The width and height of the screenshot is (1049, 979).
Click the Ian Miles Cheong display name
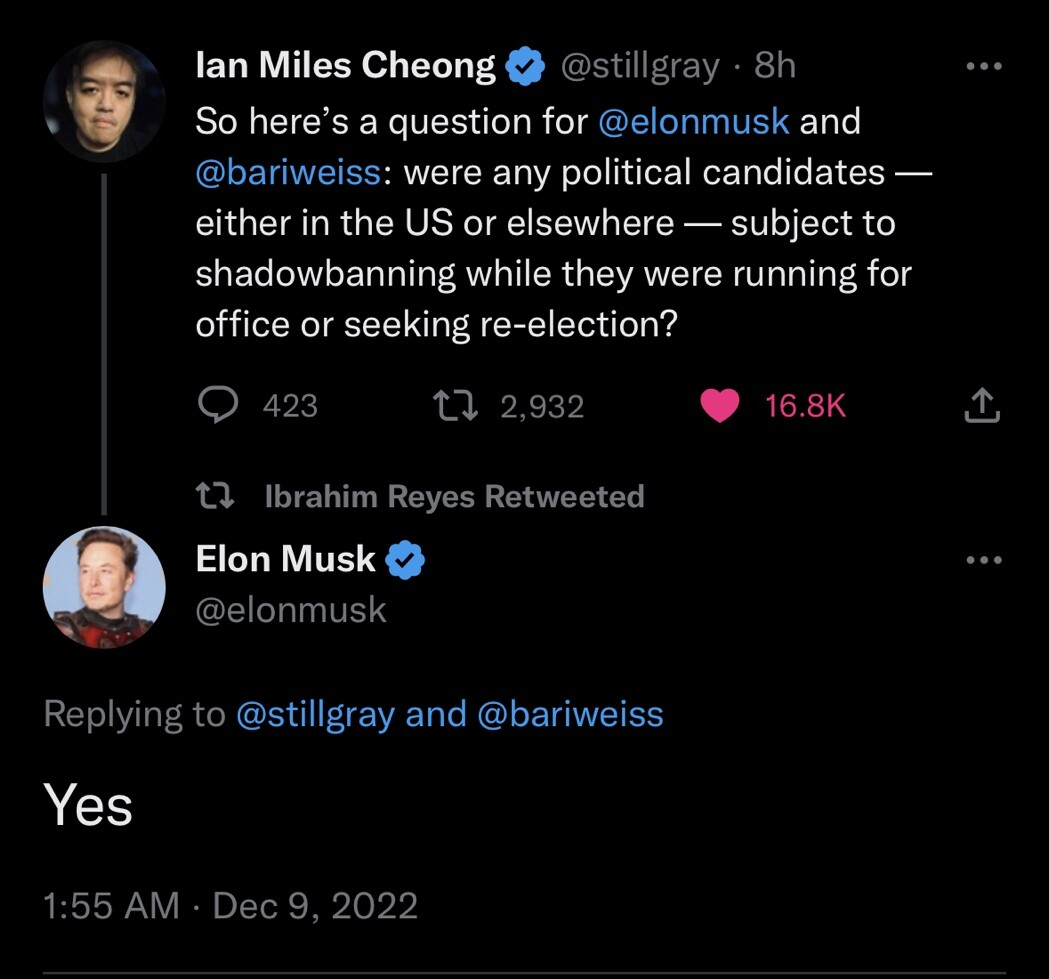tap(345, 67)
